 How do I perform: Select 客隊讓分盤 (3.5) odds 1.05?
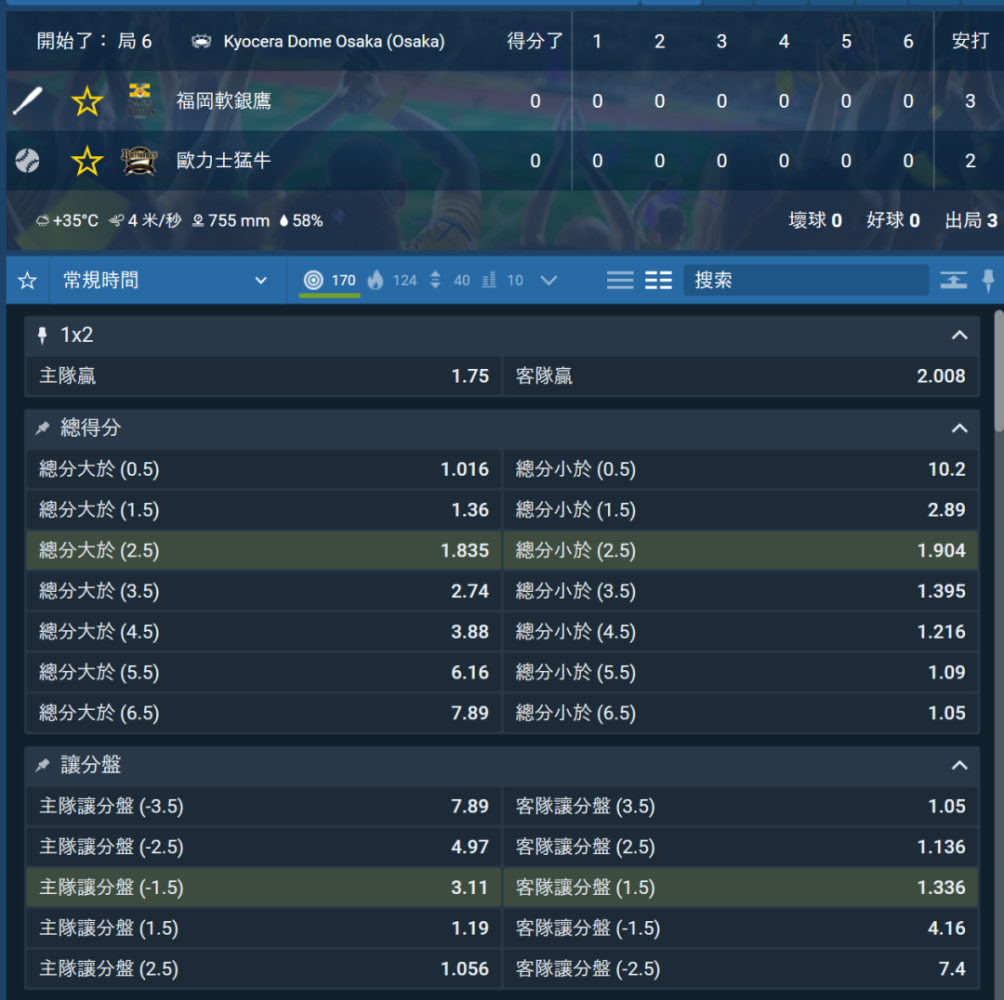[x=740, y=807]
